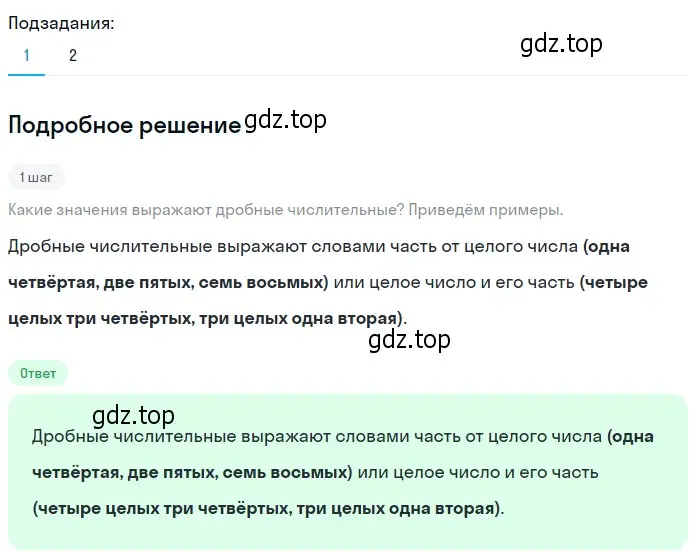Image resolution: width=700 pixels, height=552 pixels.
Task: Click the 'Подробное решение' heading
Action: coord(125,125)
